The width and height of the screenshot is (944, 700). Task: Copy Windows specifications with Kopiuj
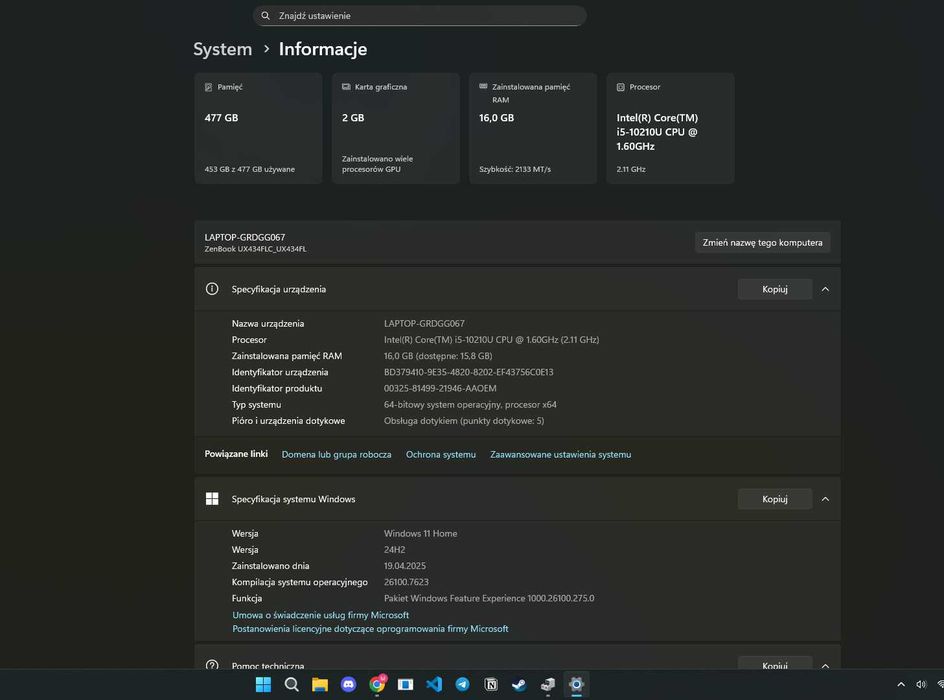(x=775, y=499)
